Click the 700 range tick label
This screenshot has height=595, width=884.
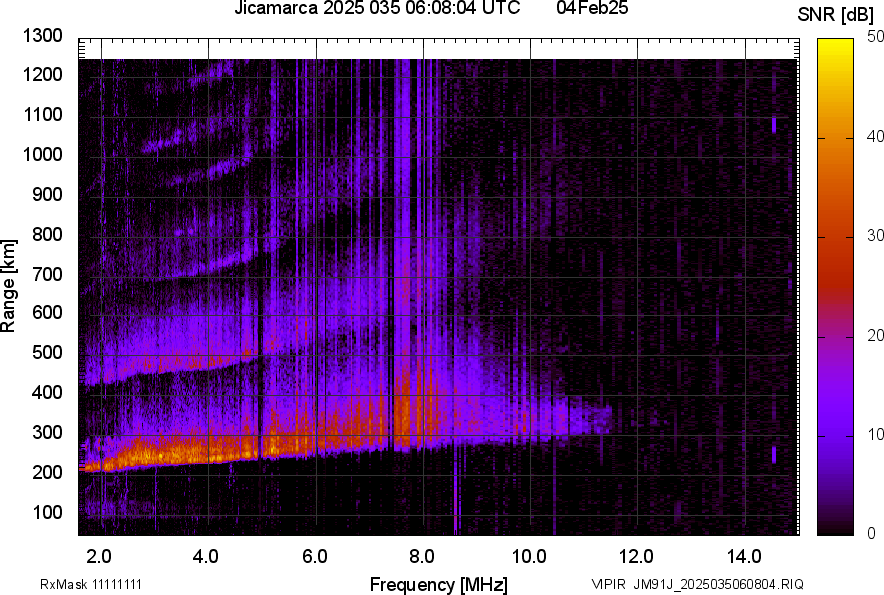47,274
